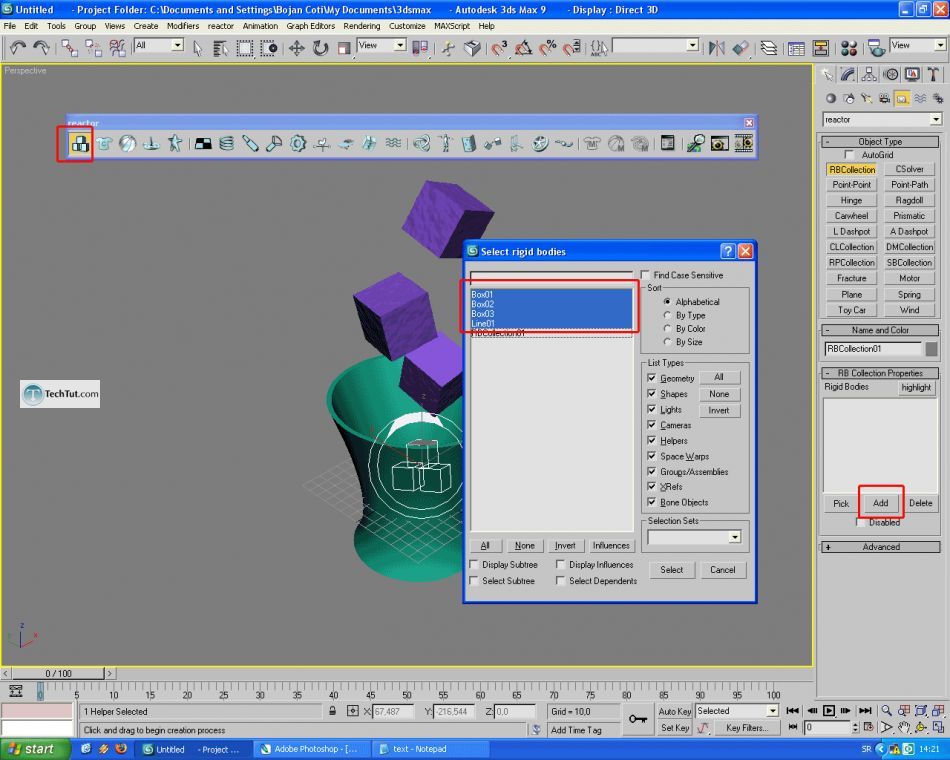Click the reactor Create Animation icon
The image size is (950, 760).
(x=743, y=144)
